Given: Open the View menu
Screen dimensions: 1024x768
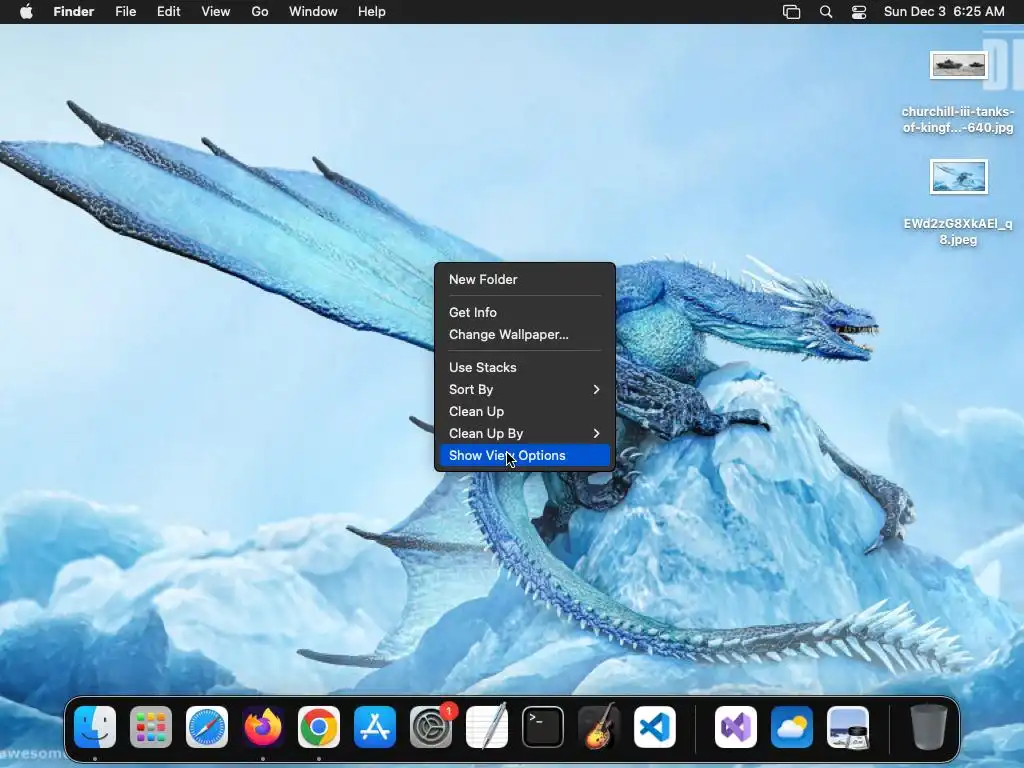Looking at the screenshot, I should tap(216, 12).
